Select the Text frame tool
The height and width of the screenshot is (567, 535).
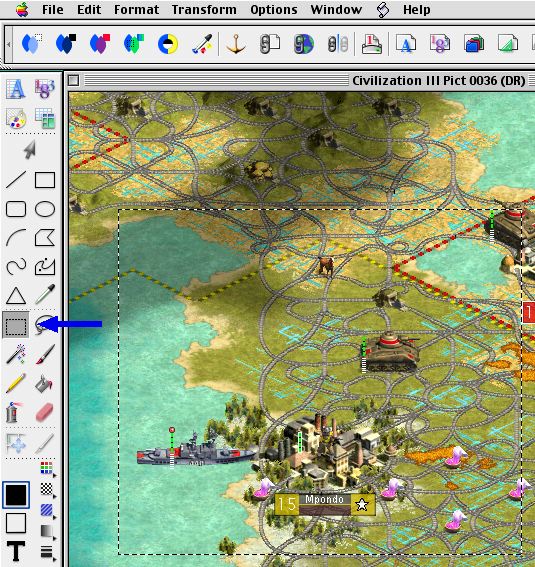[16, 89]
